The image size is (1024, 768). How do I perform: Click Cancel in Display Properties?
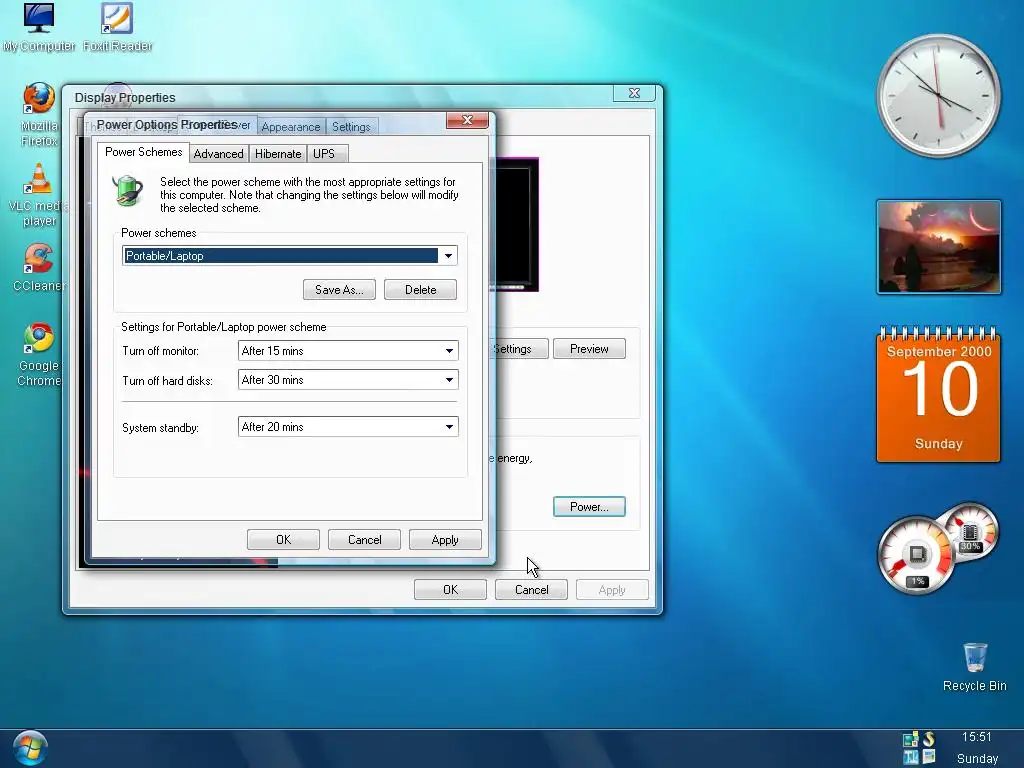532,590
